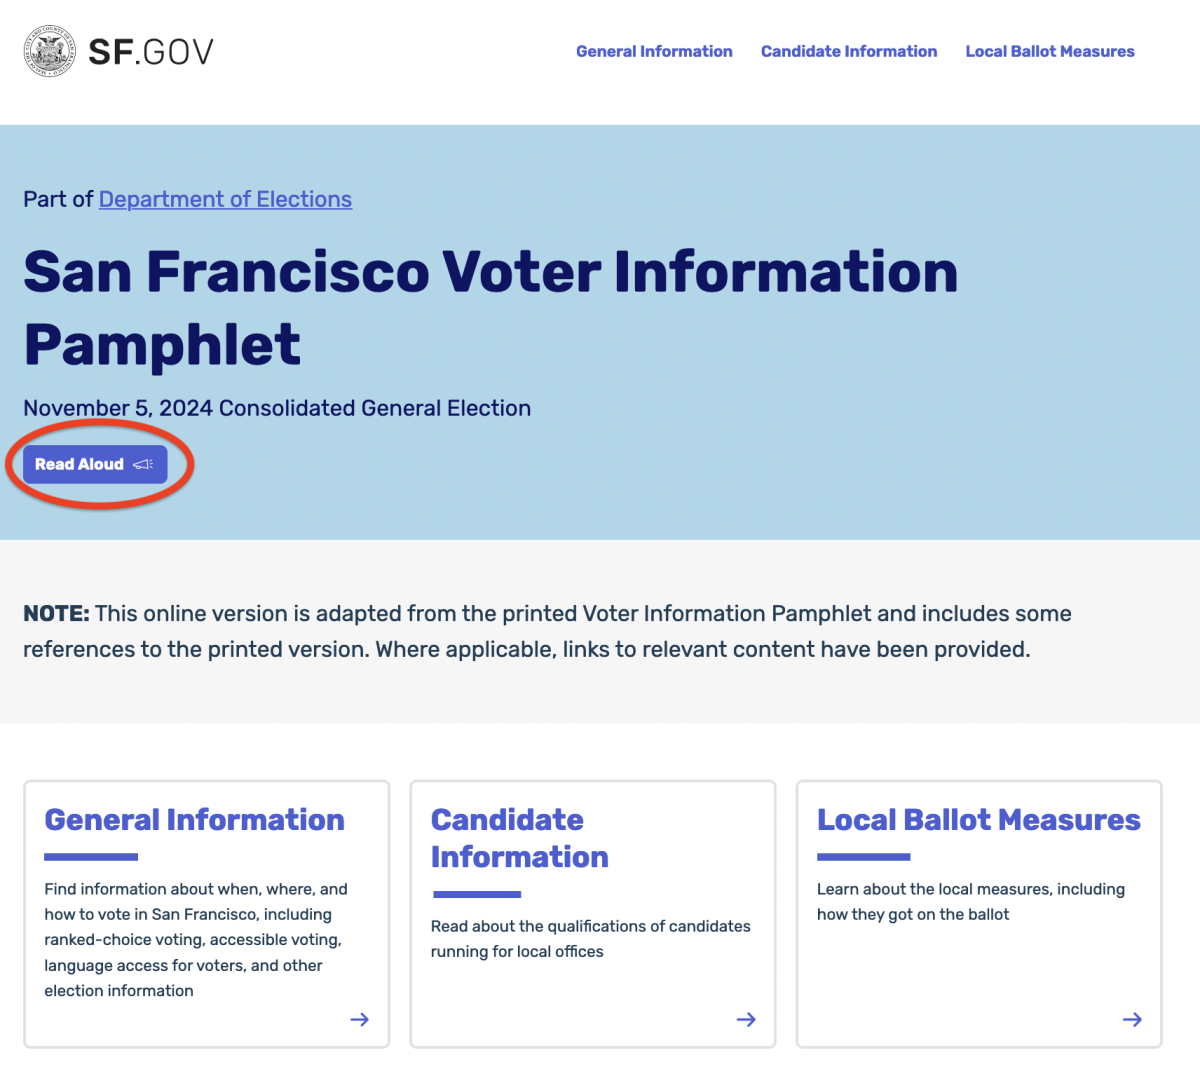The height and width of the screenshot is (1081, 1200).
Task: Open the Department of Elections page
Action: 225,199
